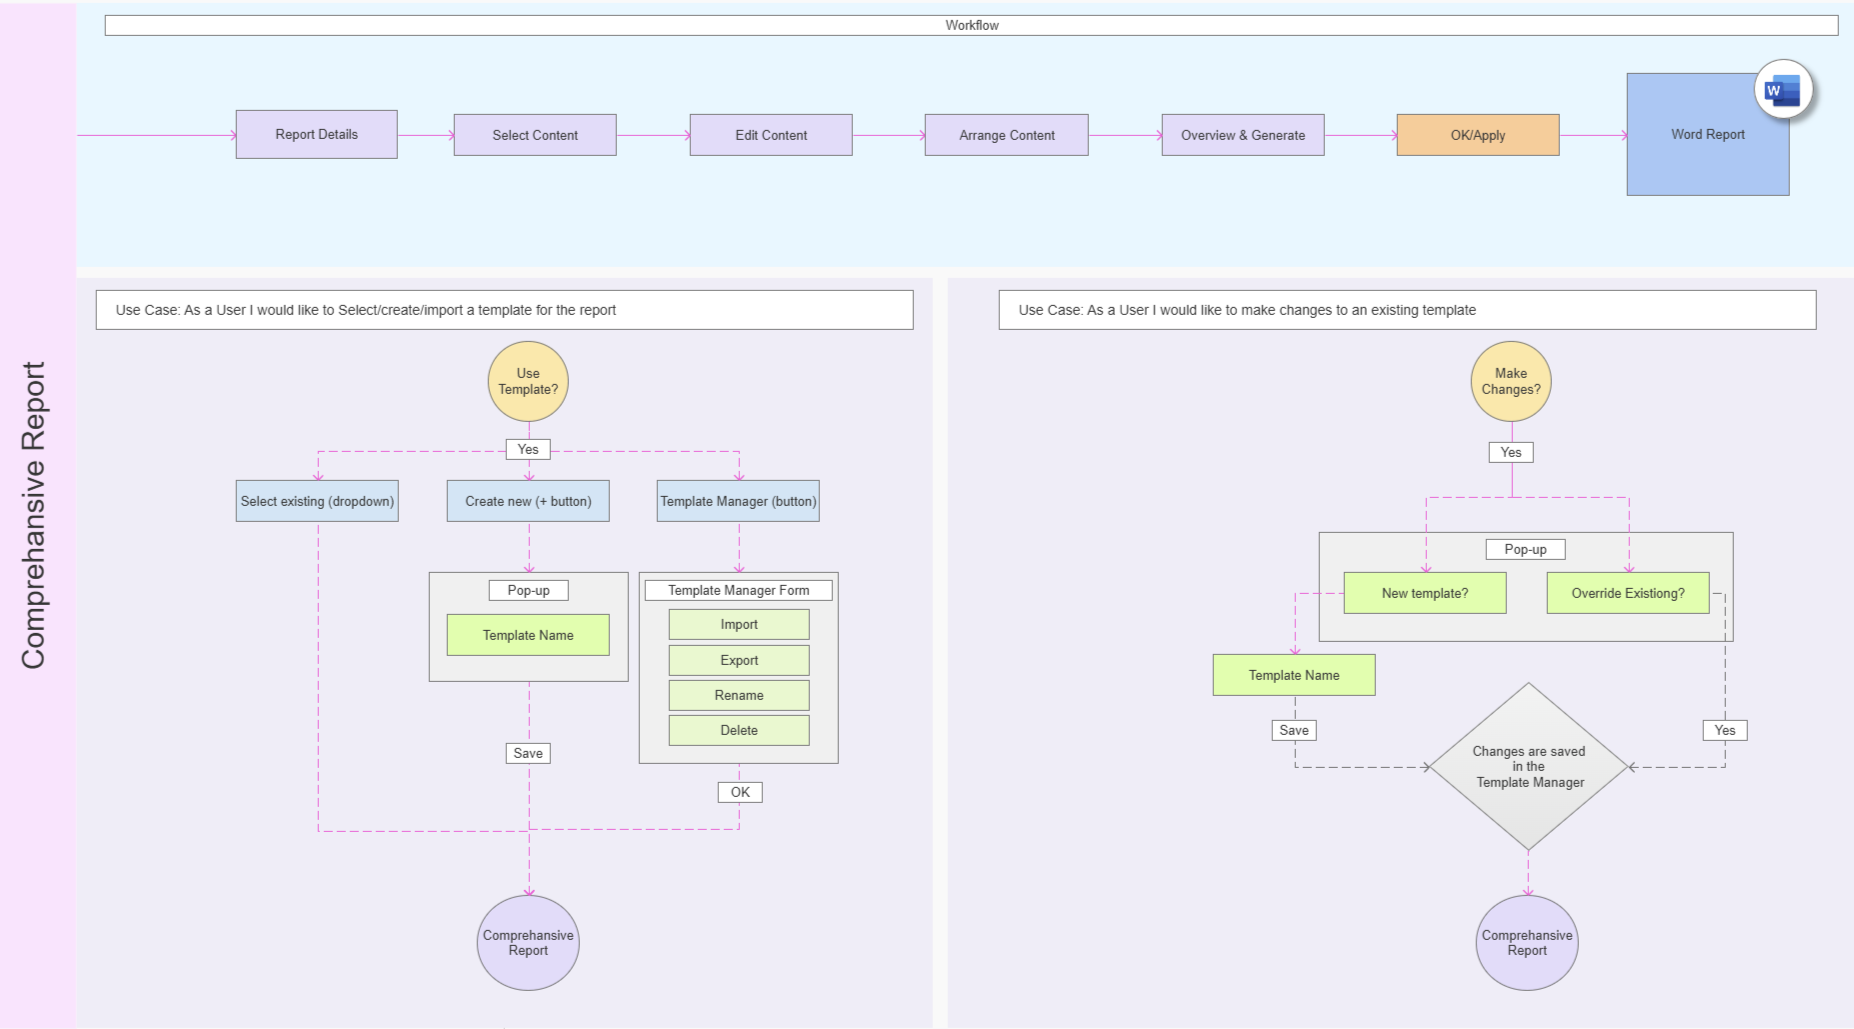Click the Microsoft Word icon badge
1854x1029 pixels.
click(1783, 90)
